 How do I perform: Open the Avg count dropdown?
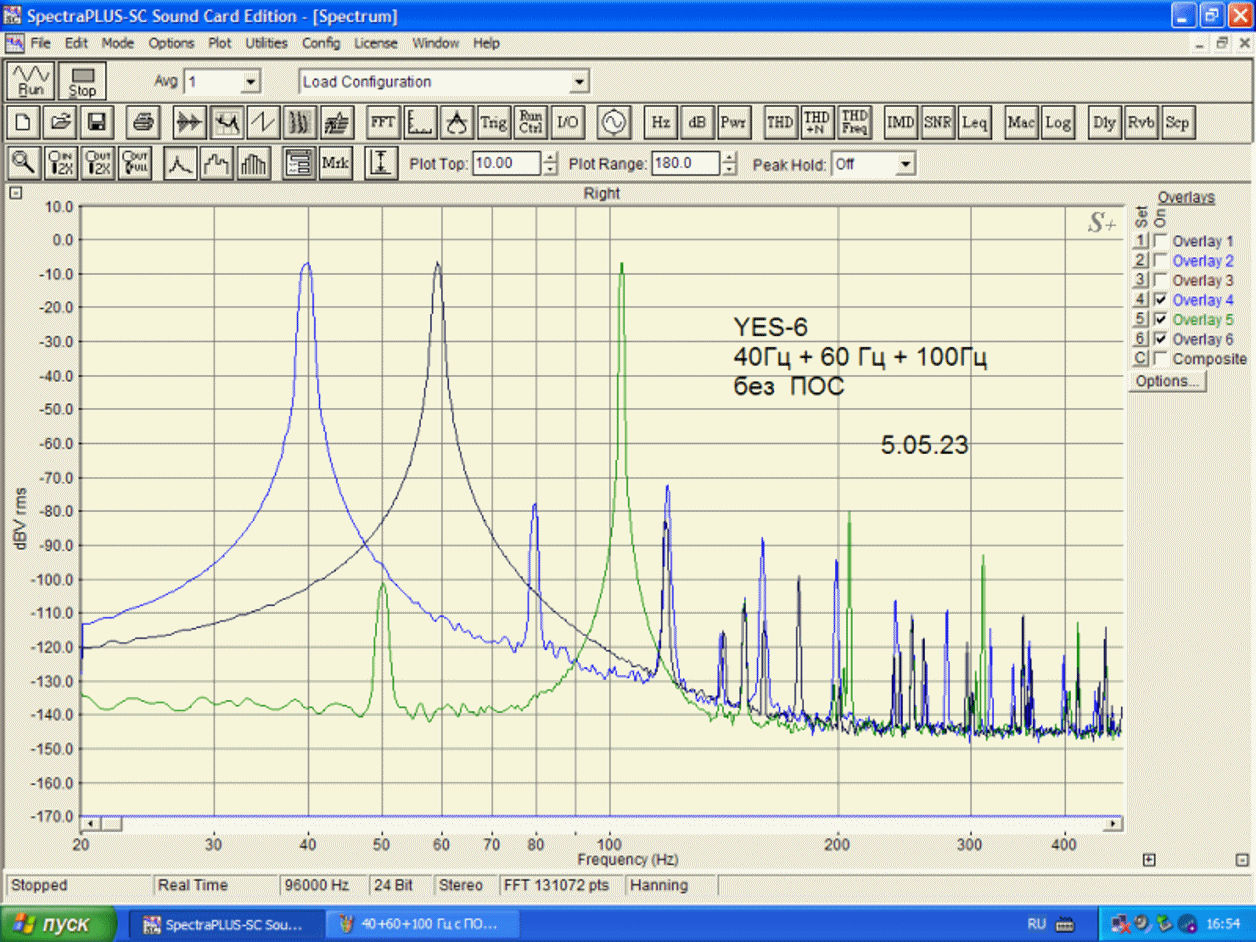point(251,82)
